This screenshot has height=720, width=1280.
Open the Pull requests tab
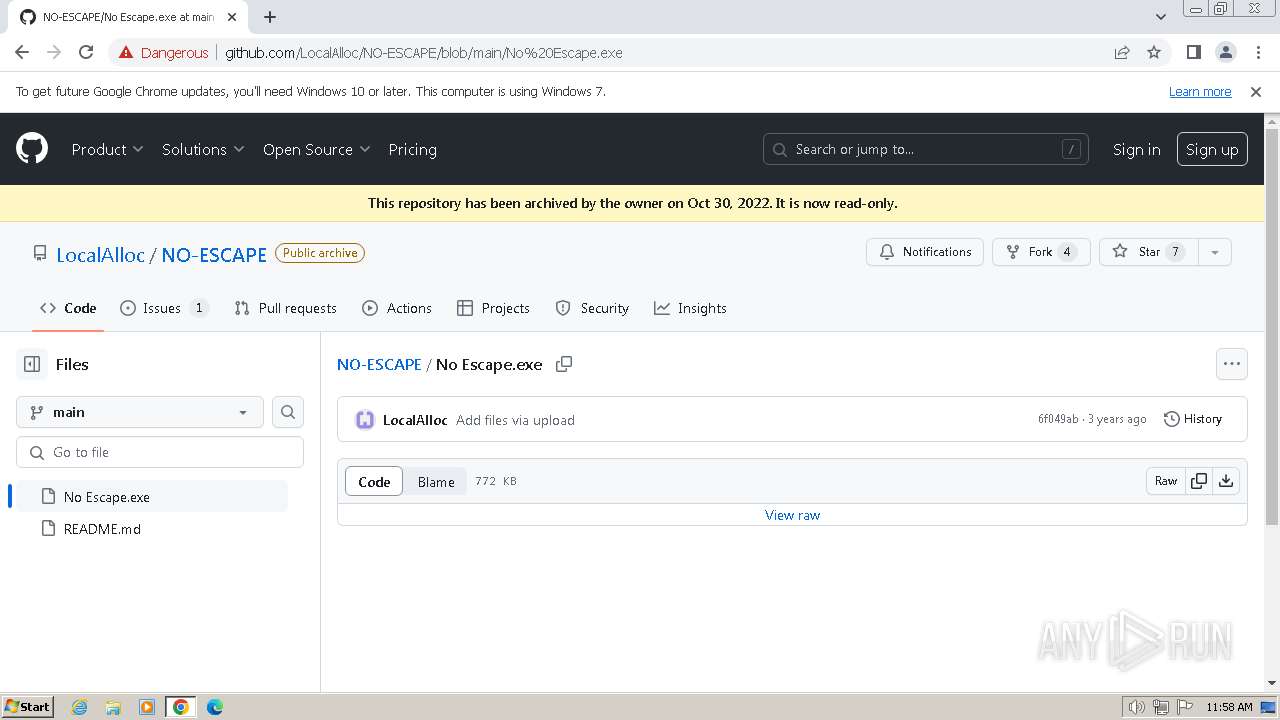click(x=285, y=308)
